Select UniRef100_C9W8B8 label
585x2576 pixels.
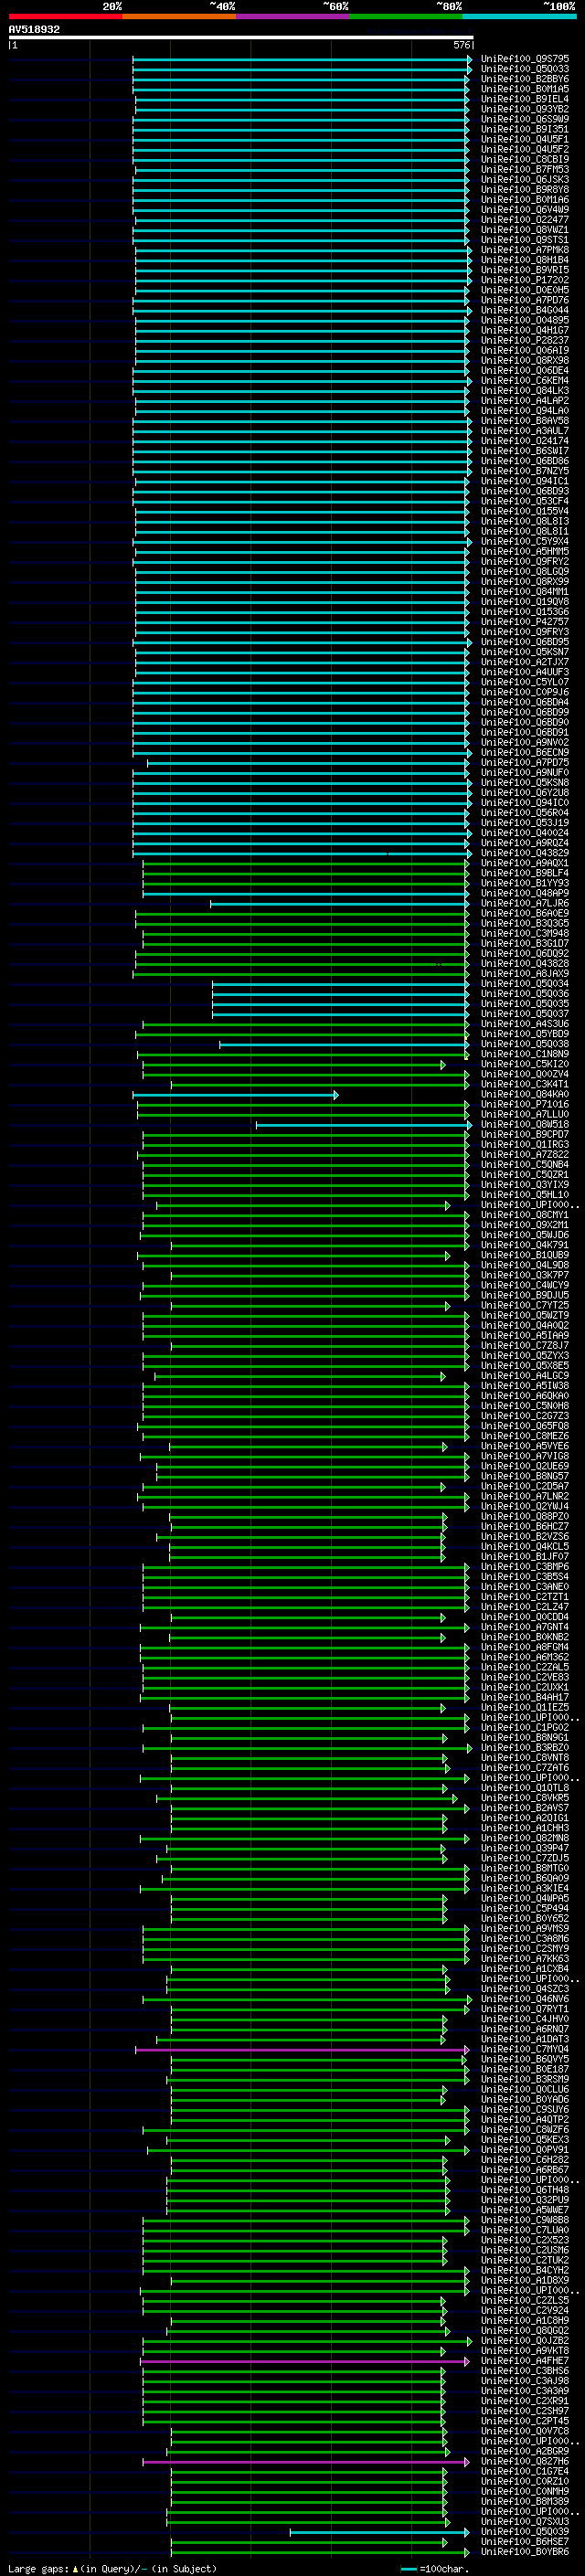tap(525, 2220)
